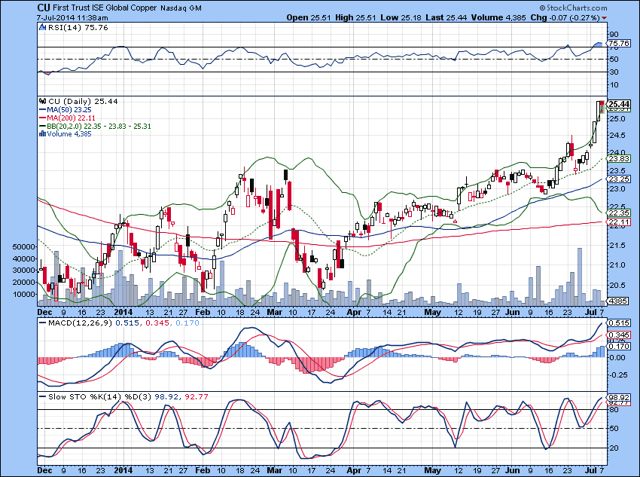640x477 pixels.
Task: Click the 'Feb' label on the bottom date axis
Action: point(202,470)
